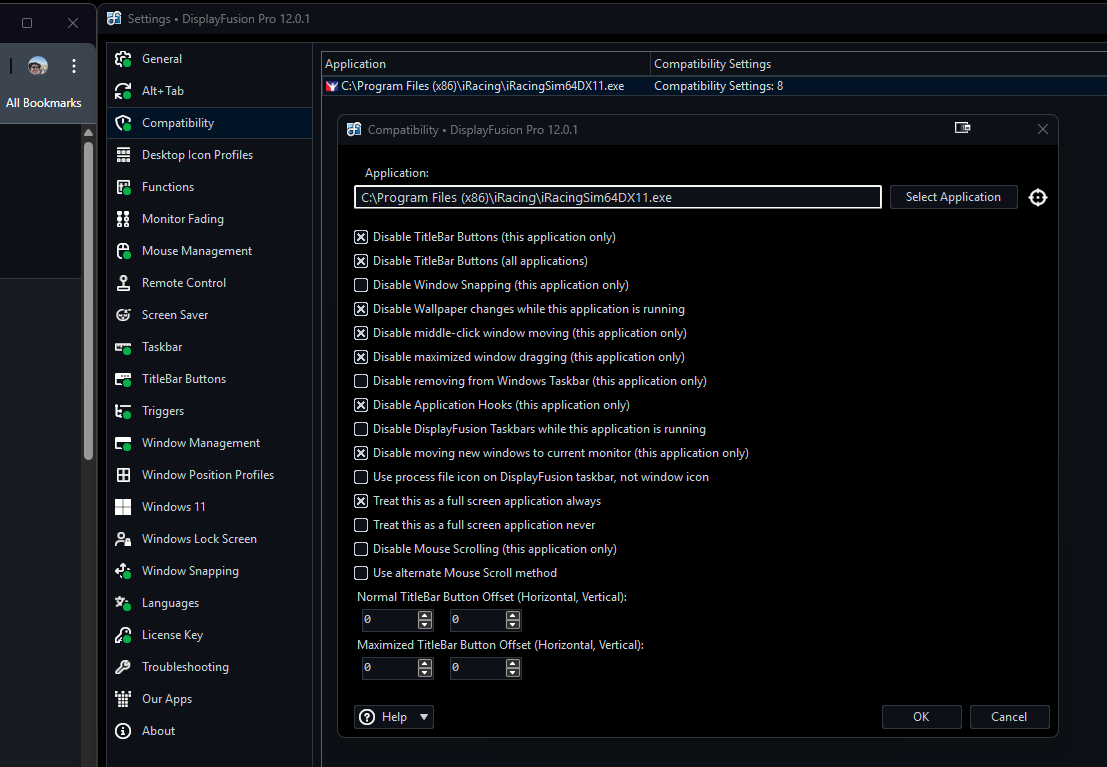Screen dimensions: 1107x767
Task: Switch to the Window Management section
Action: [200, 443]
